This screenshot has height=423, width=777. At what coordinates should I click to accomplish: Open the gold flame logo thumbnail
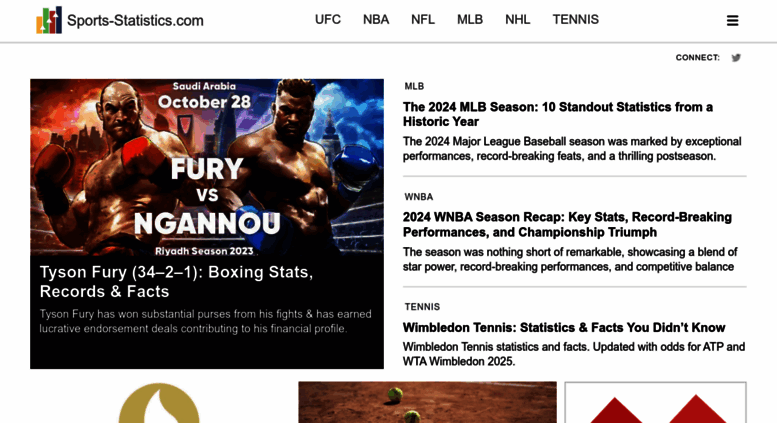(159, 403)
